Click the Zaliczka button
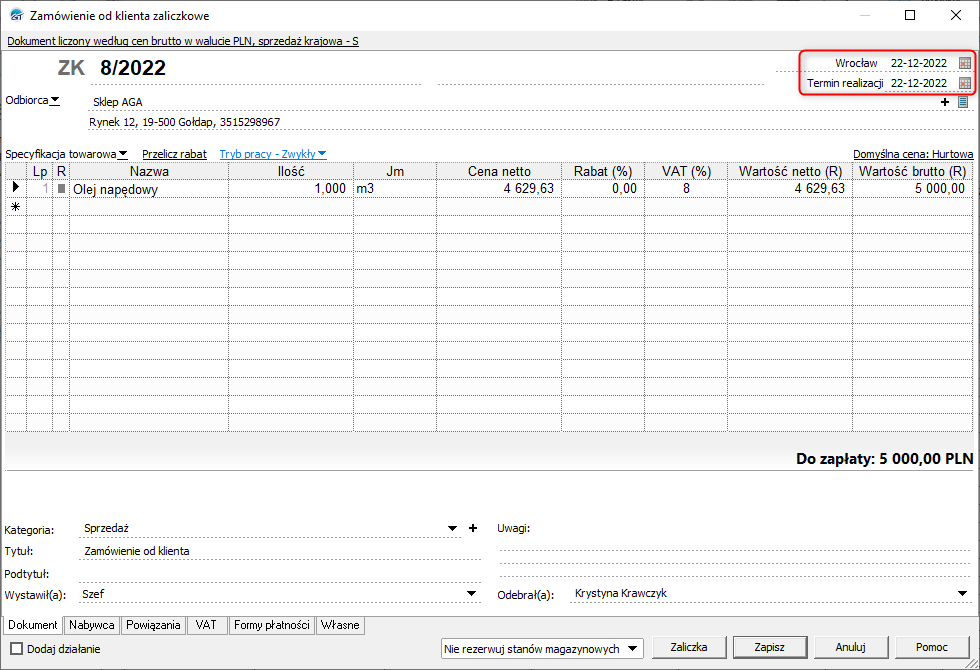This screenshot has width=980, height=670. click(x=689, y=648)
